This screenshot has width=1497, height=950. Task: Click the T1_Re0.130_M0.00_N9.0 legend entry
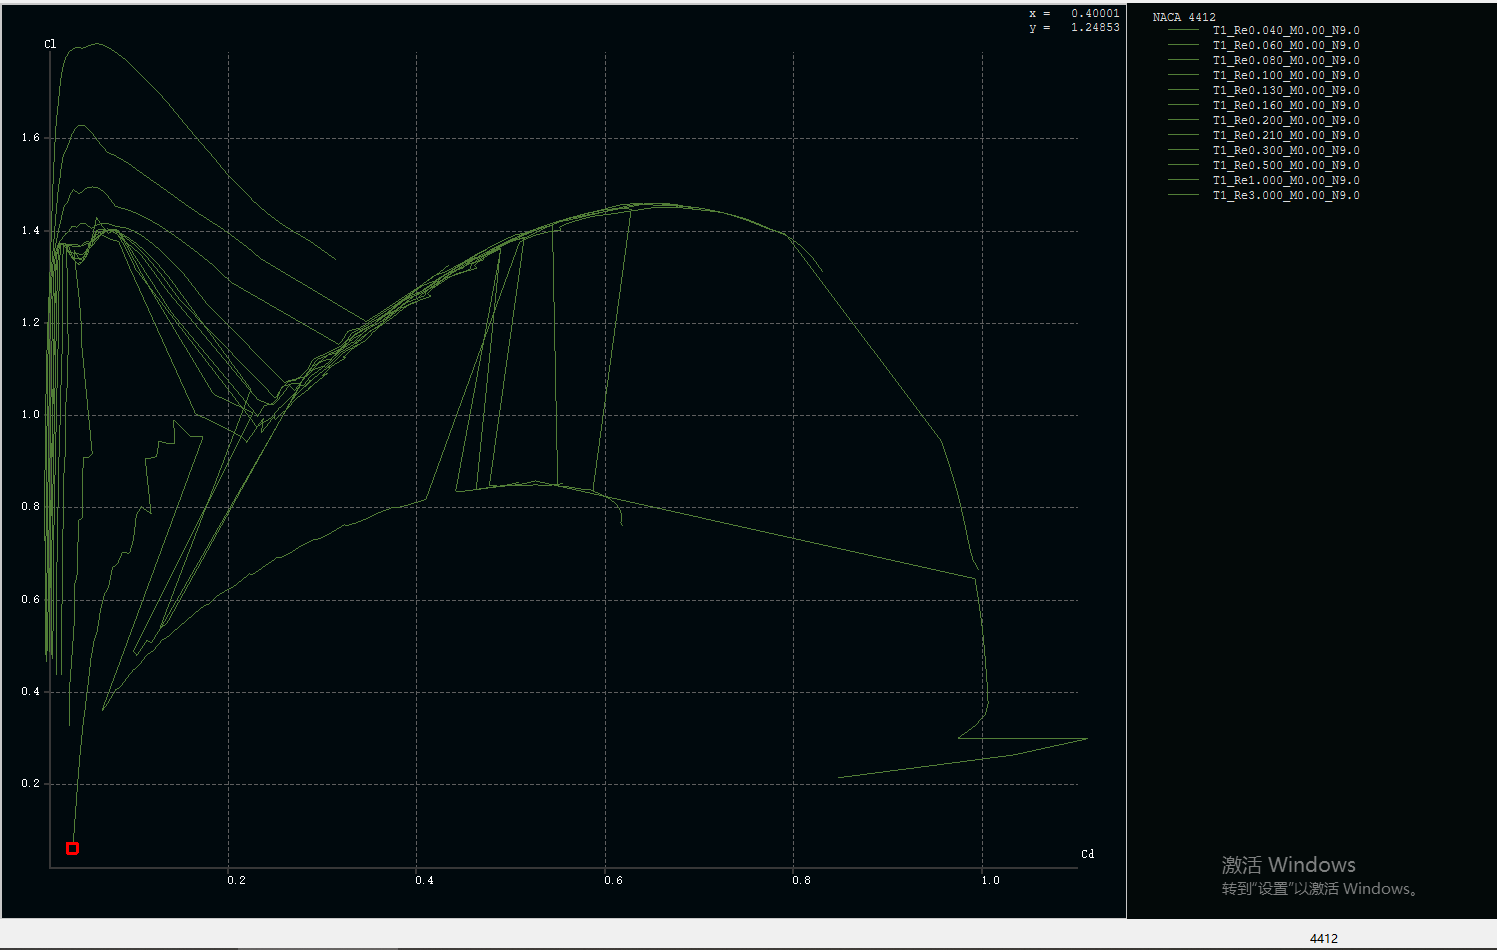[1286, 90]
